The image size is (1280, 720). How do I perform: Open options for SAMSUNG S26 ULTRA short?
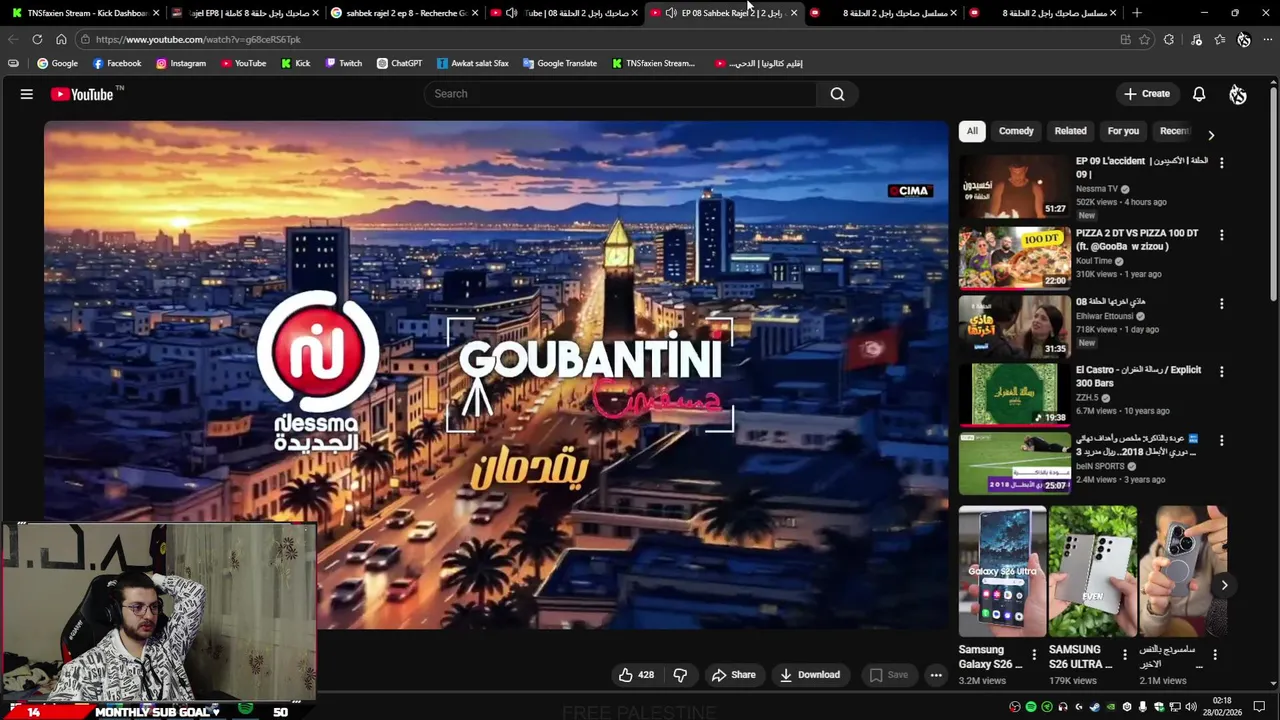click(1124, 655)
